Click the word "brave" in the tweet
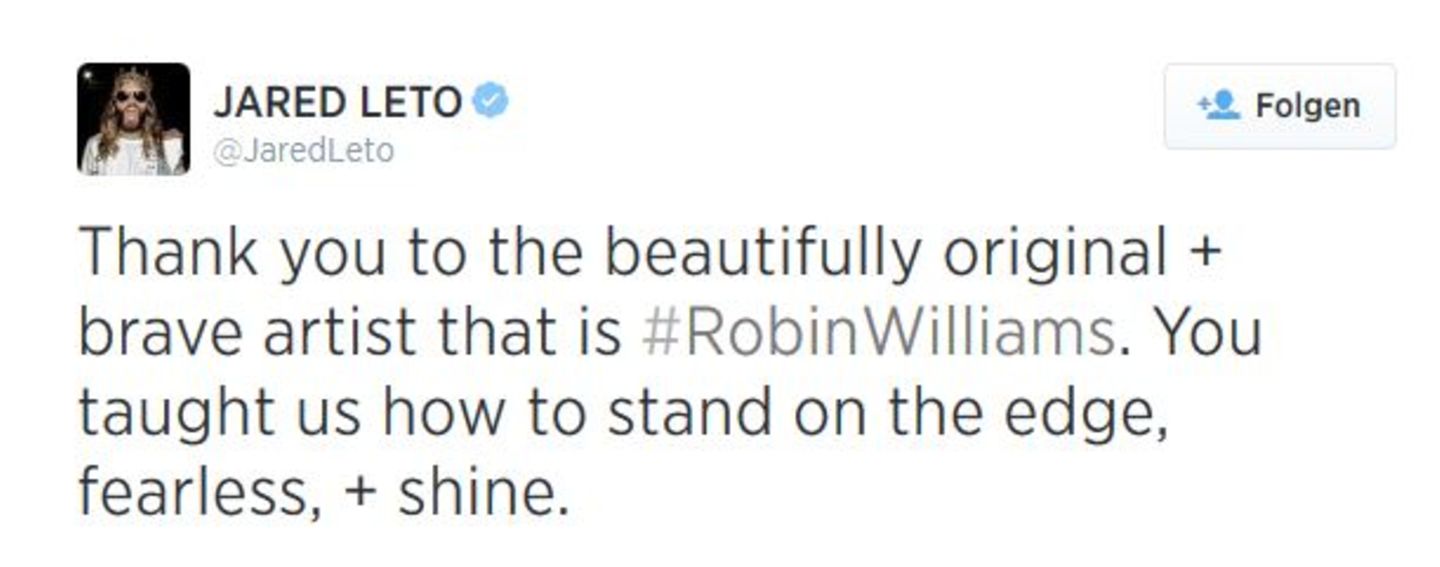Viewport: 1440px width, 567px height. coord(160,333)
